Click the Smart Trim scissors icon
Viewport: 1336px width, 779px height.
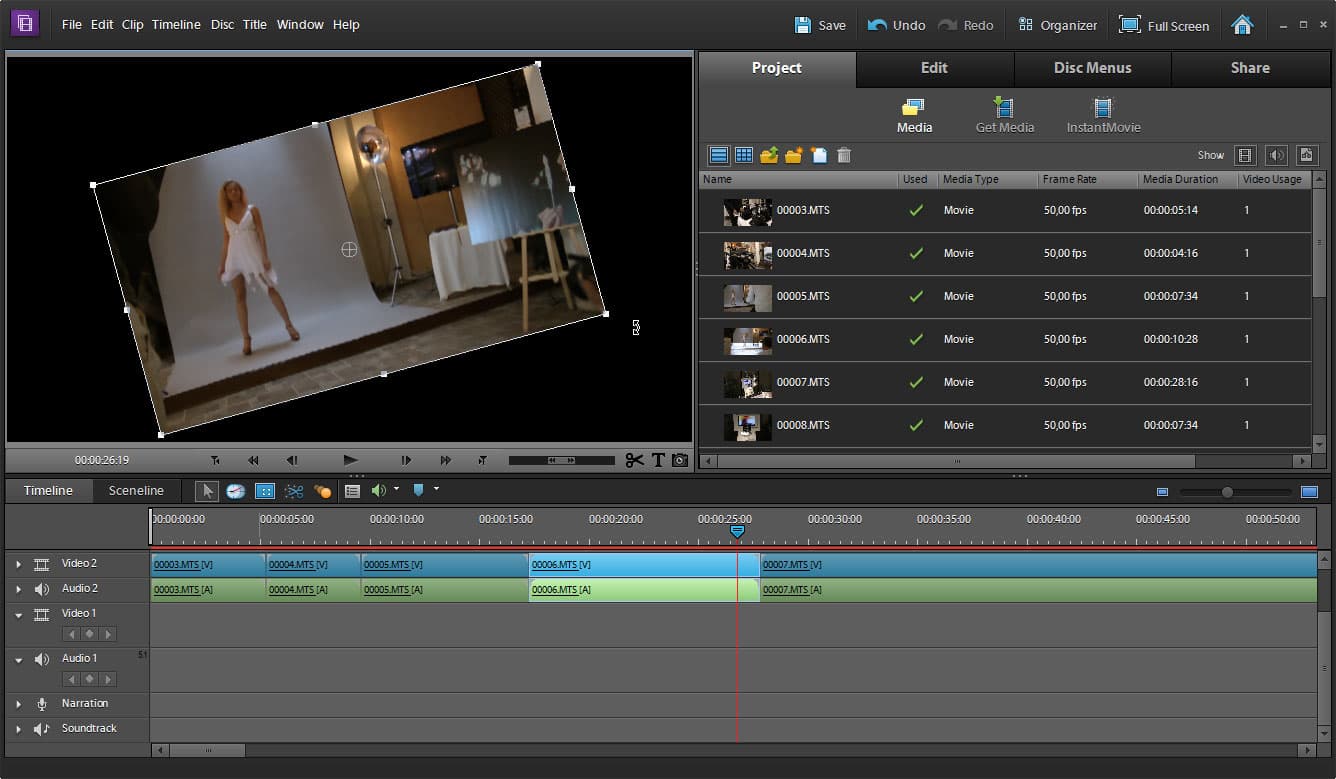pos(293,491)
